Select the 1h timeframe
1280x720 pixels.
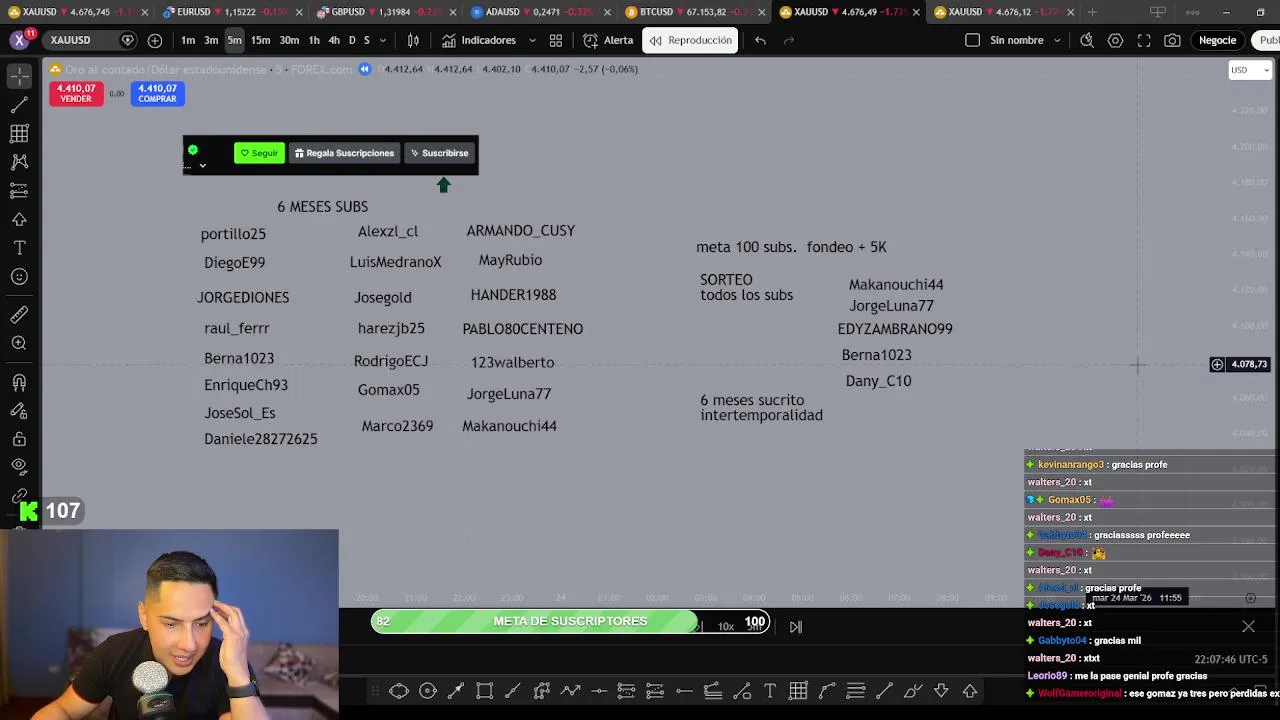coord(314,40)
